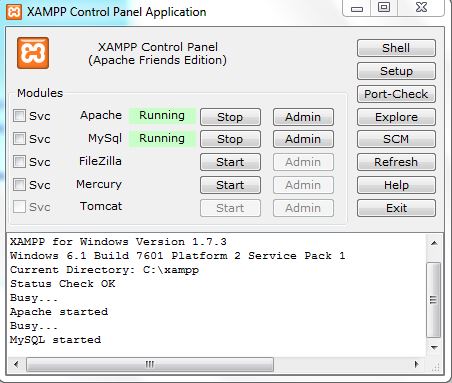Click the Tomcat Svc checkbox
The width and height of the screenshot is (452, 383).
(19, 207)
